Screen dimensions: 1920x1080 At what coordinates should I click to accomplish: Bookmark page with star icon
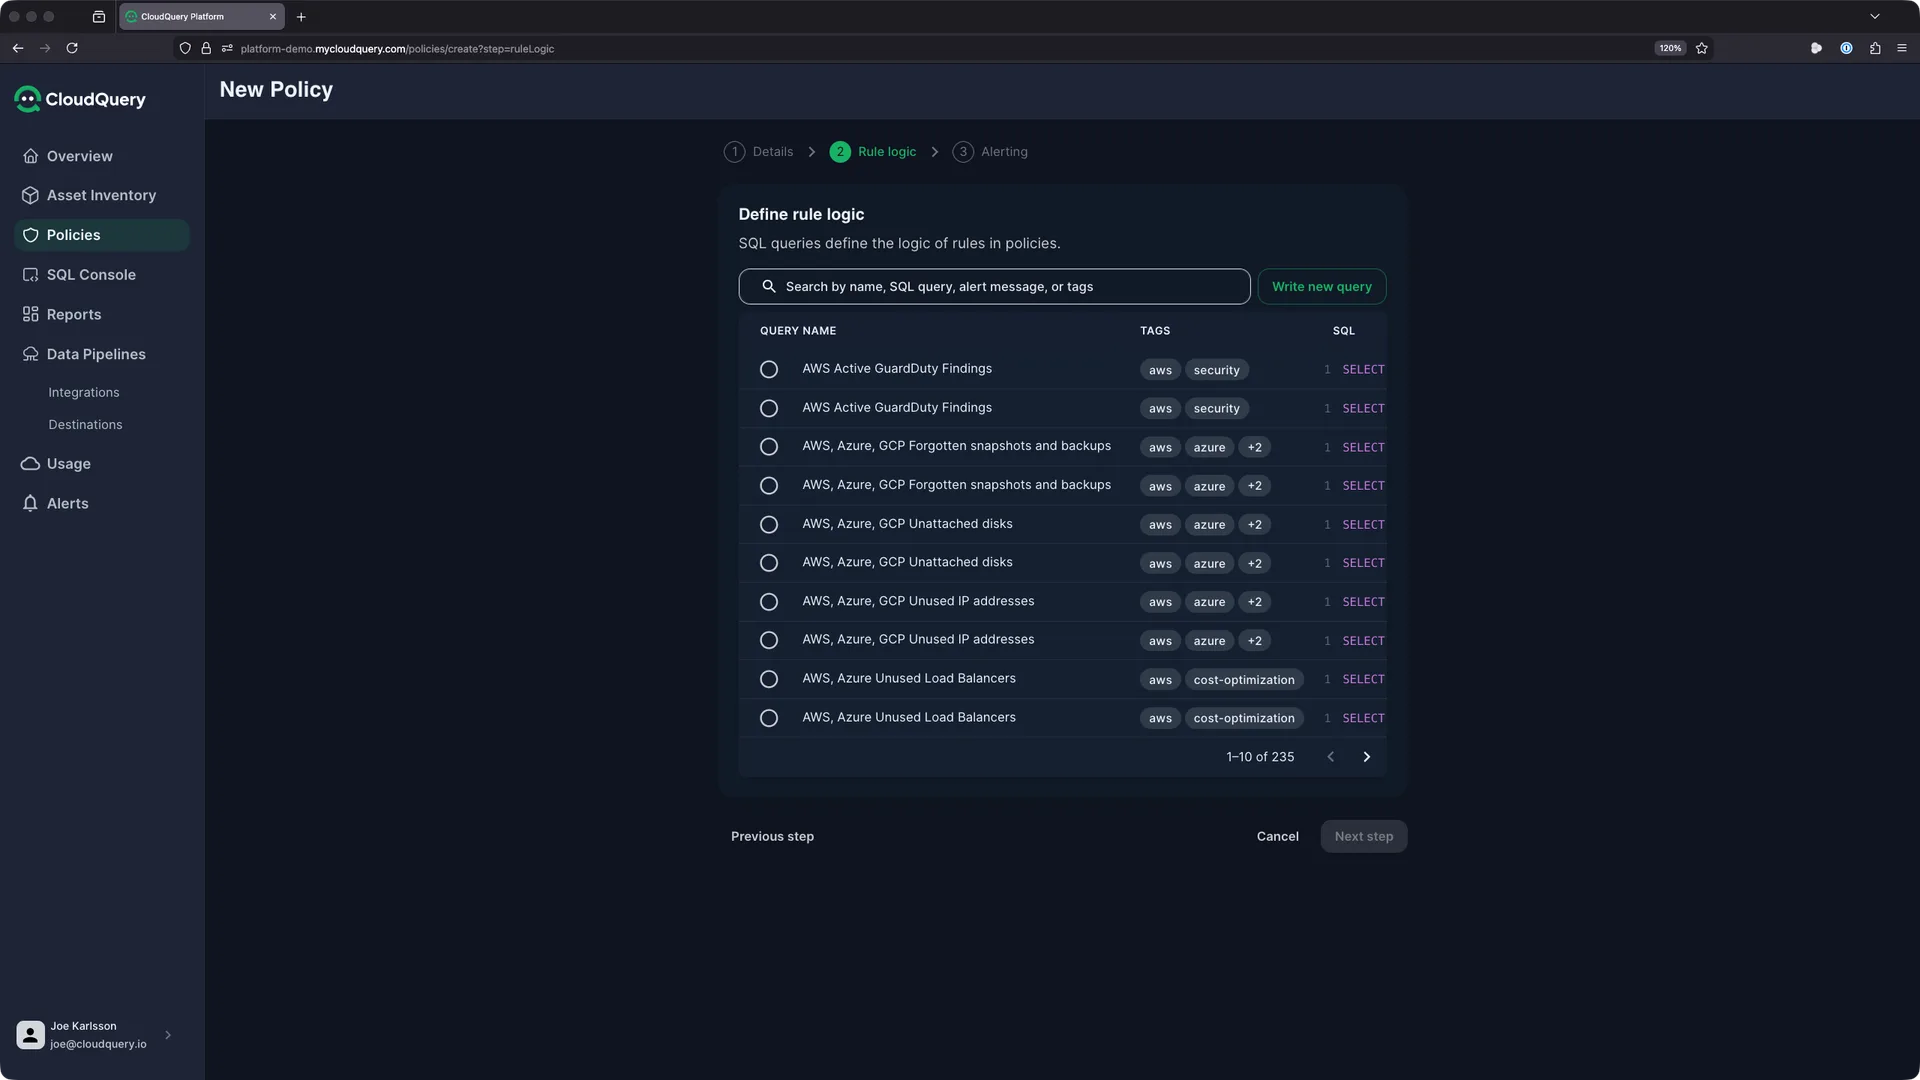1702,48
